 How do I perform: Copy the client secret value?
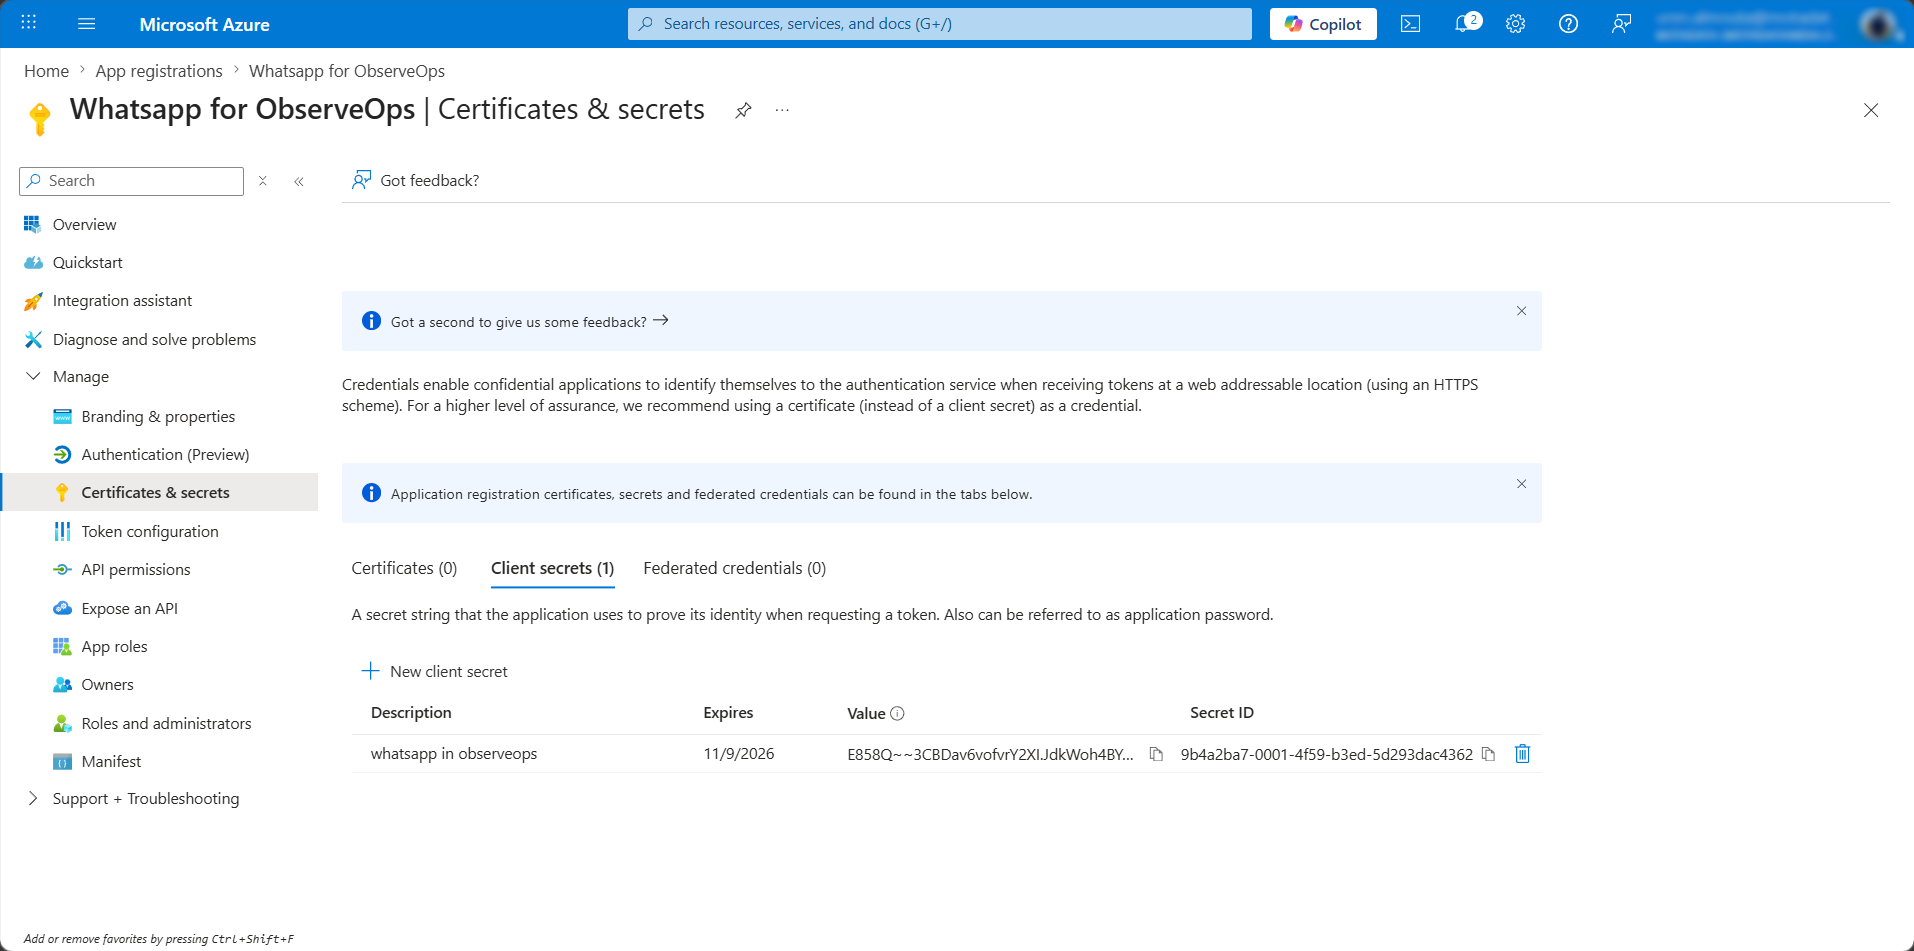(x=1156, y=754)
